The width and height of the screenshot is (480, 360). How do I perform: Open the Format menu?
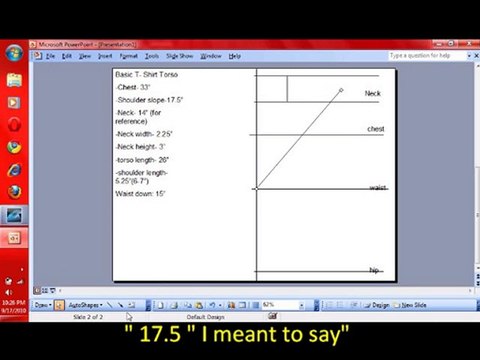tap(128, 56)
